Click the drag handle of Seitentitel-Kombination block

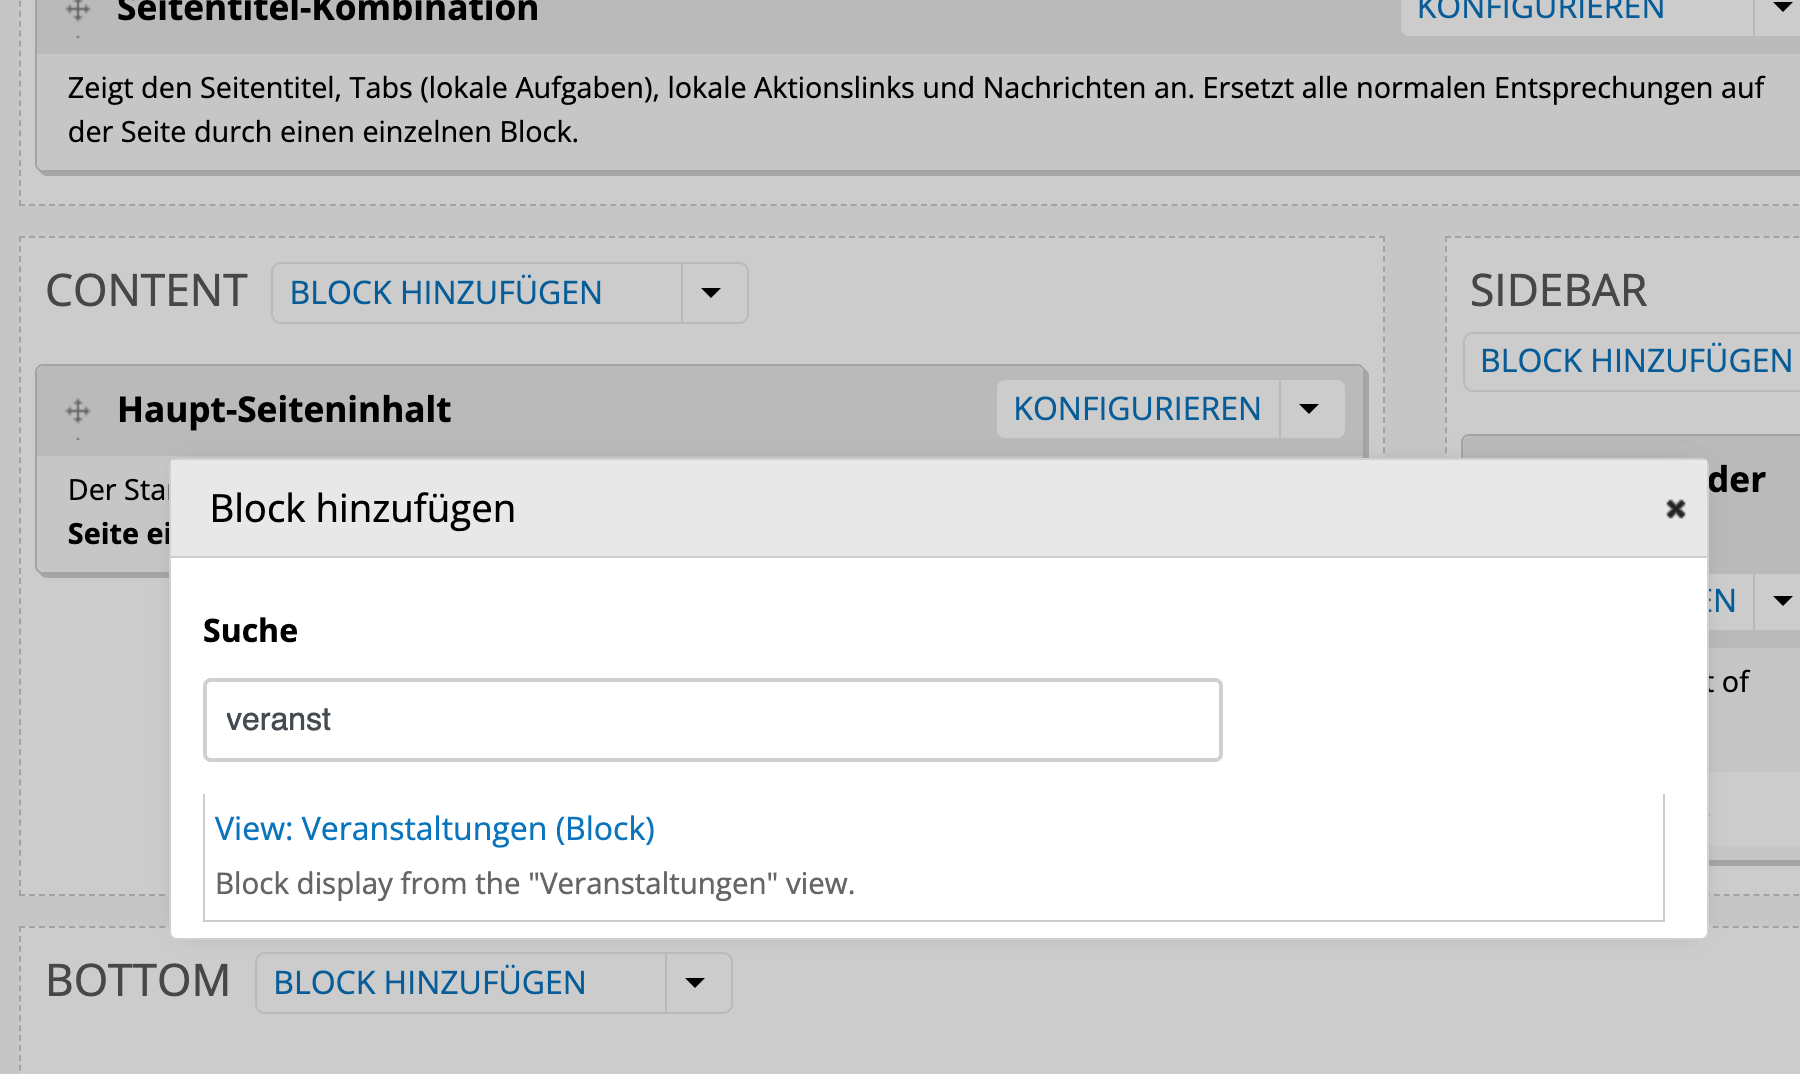(x=78, y=11)
